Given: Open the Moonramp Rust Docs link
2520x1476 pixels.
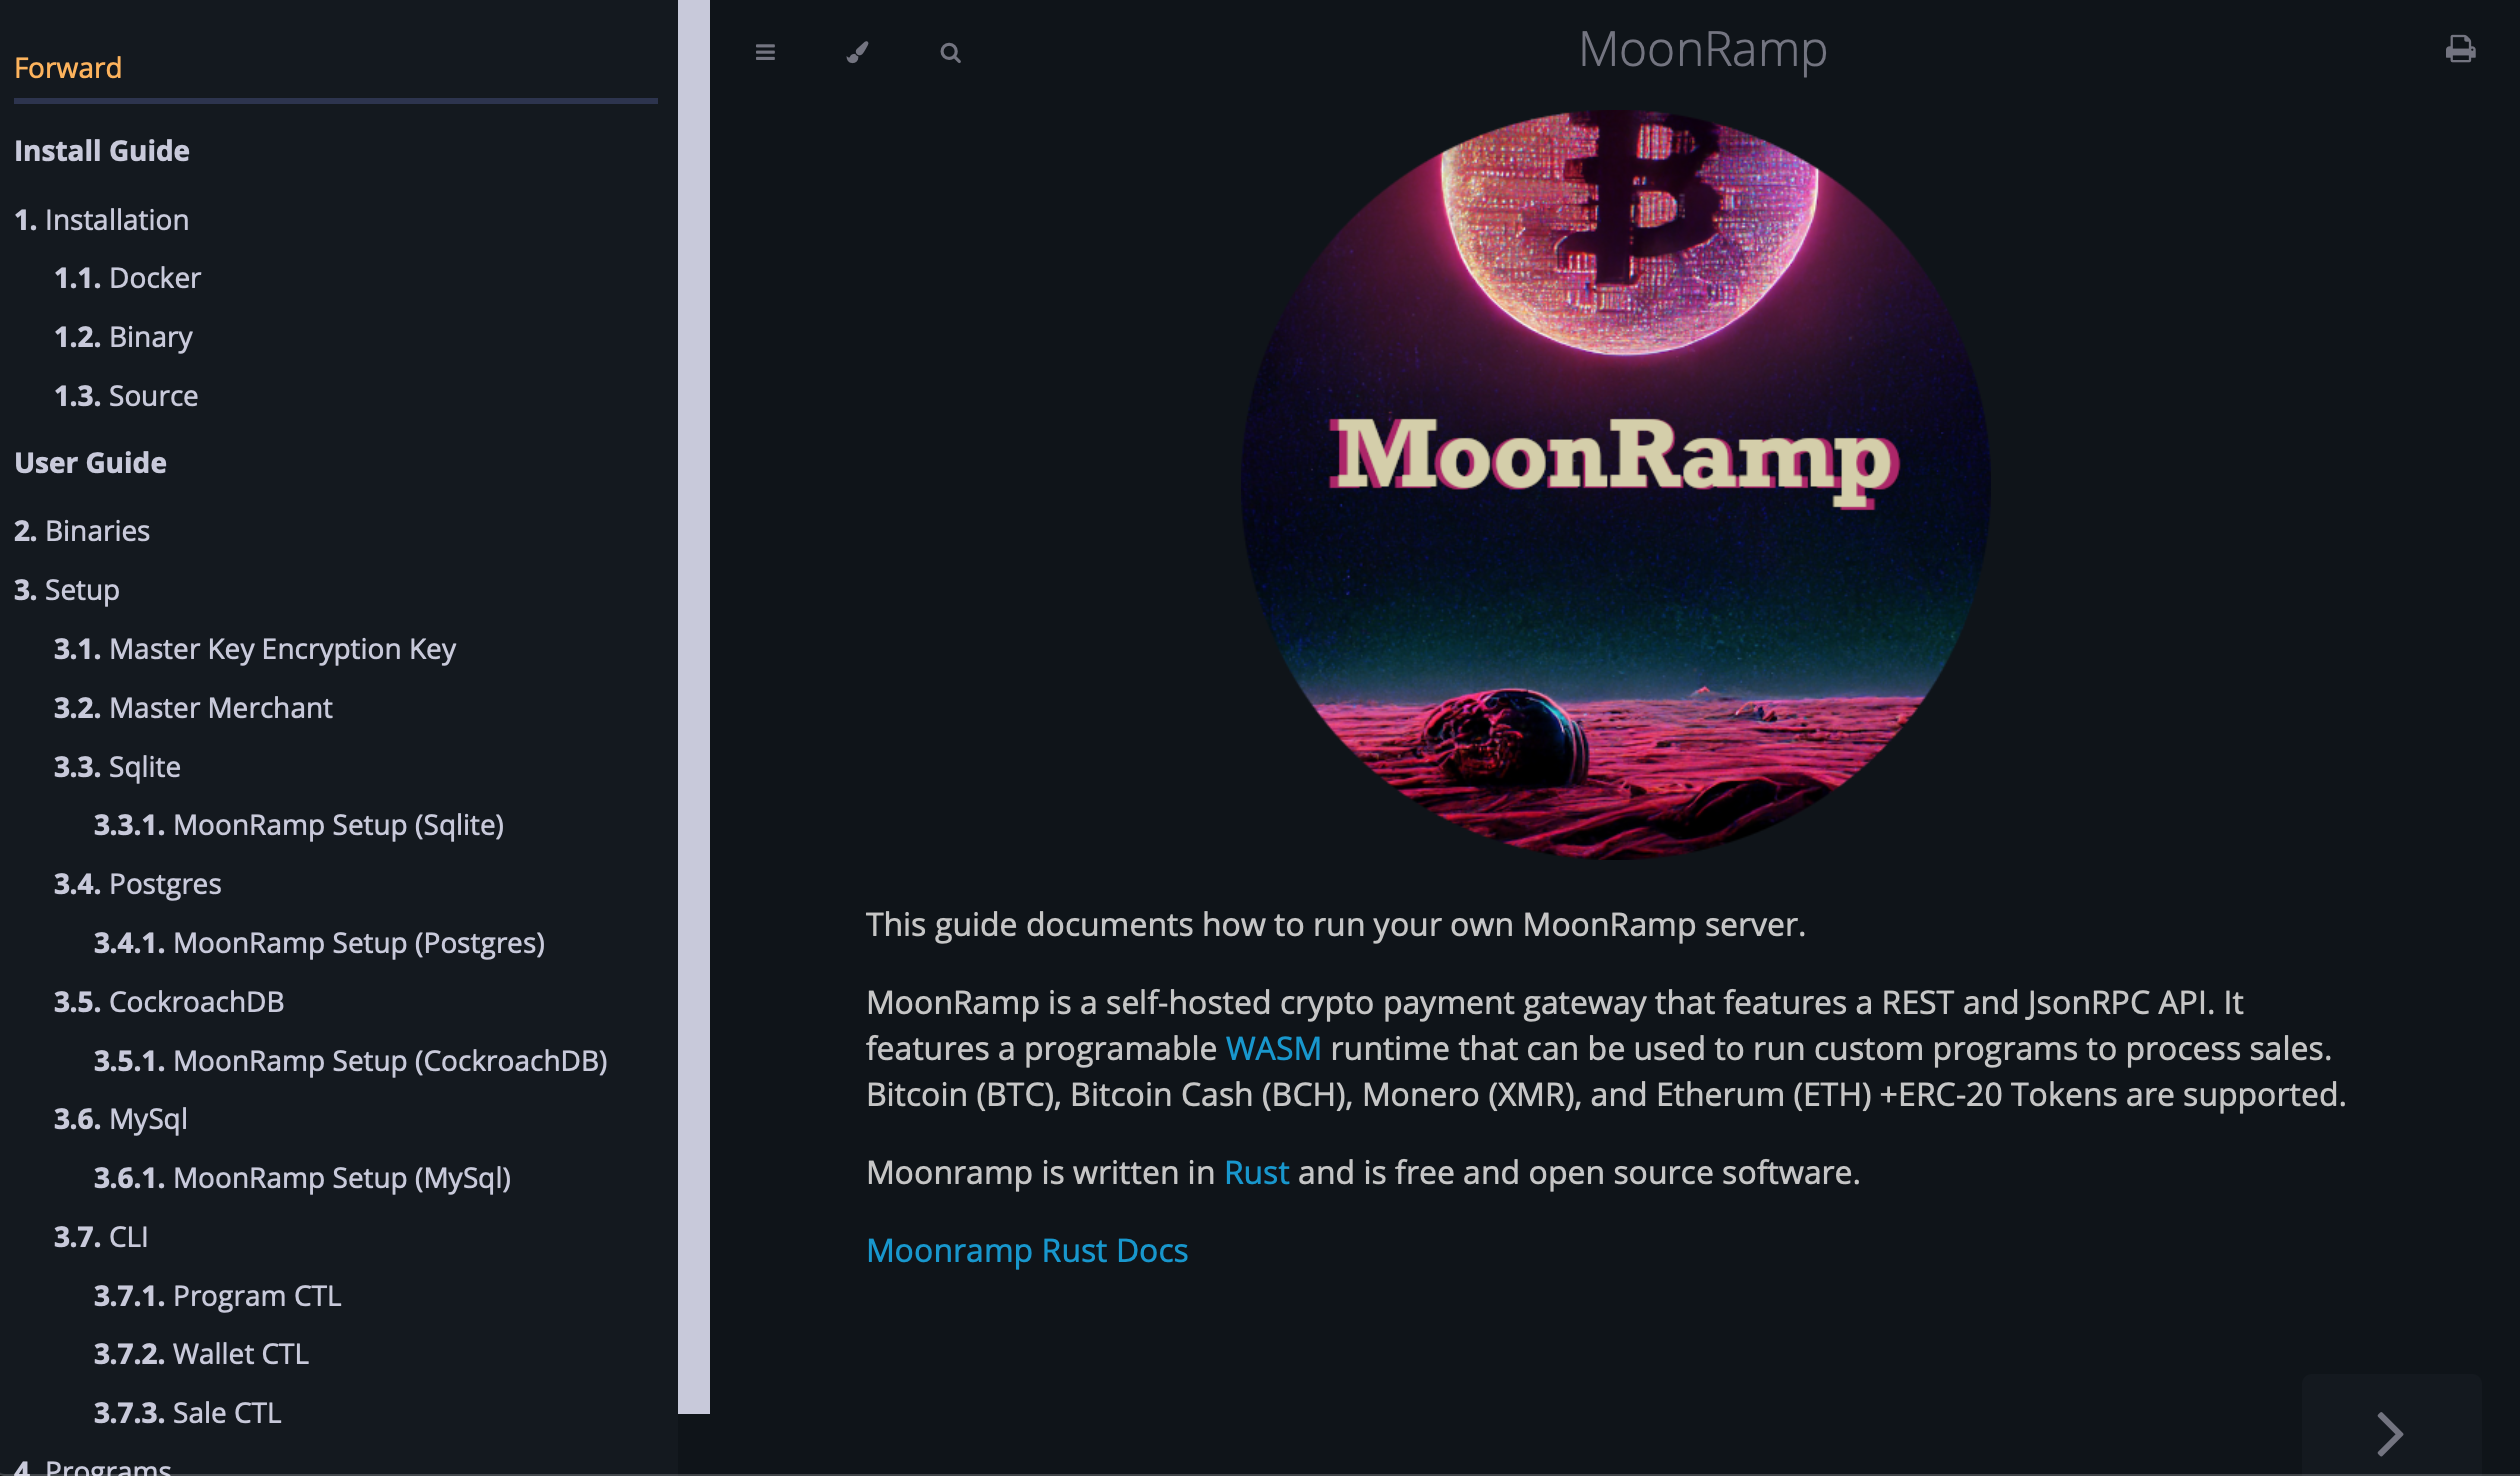Looking at the screenshot, I should (x=1027, y=1250).
